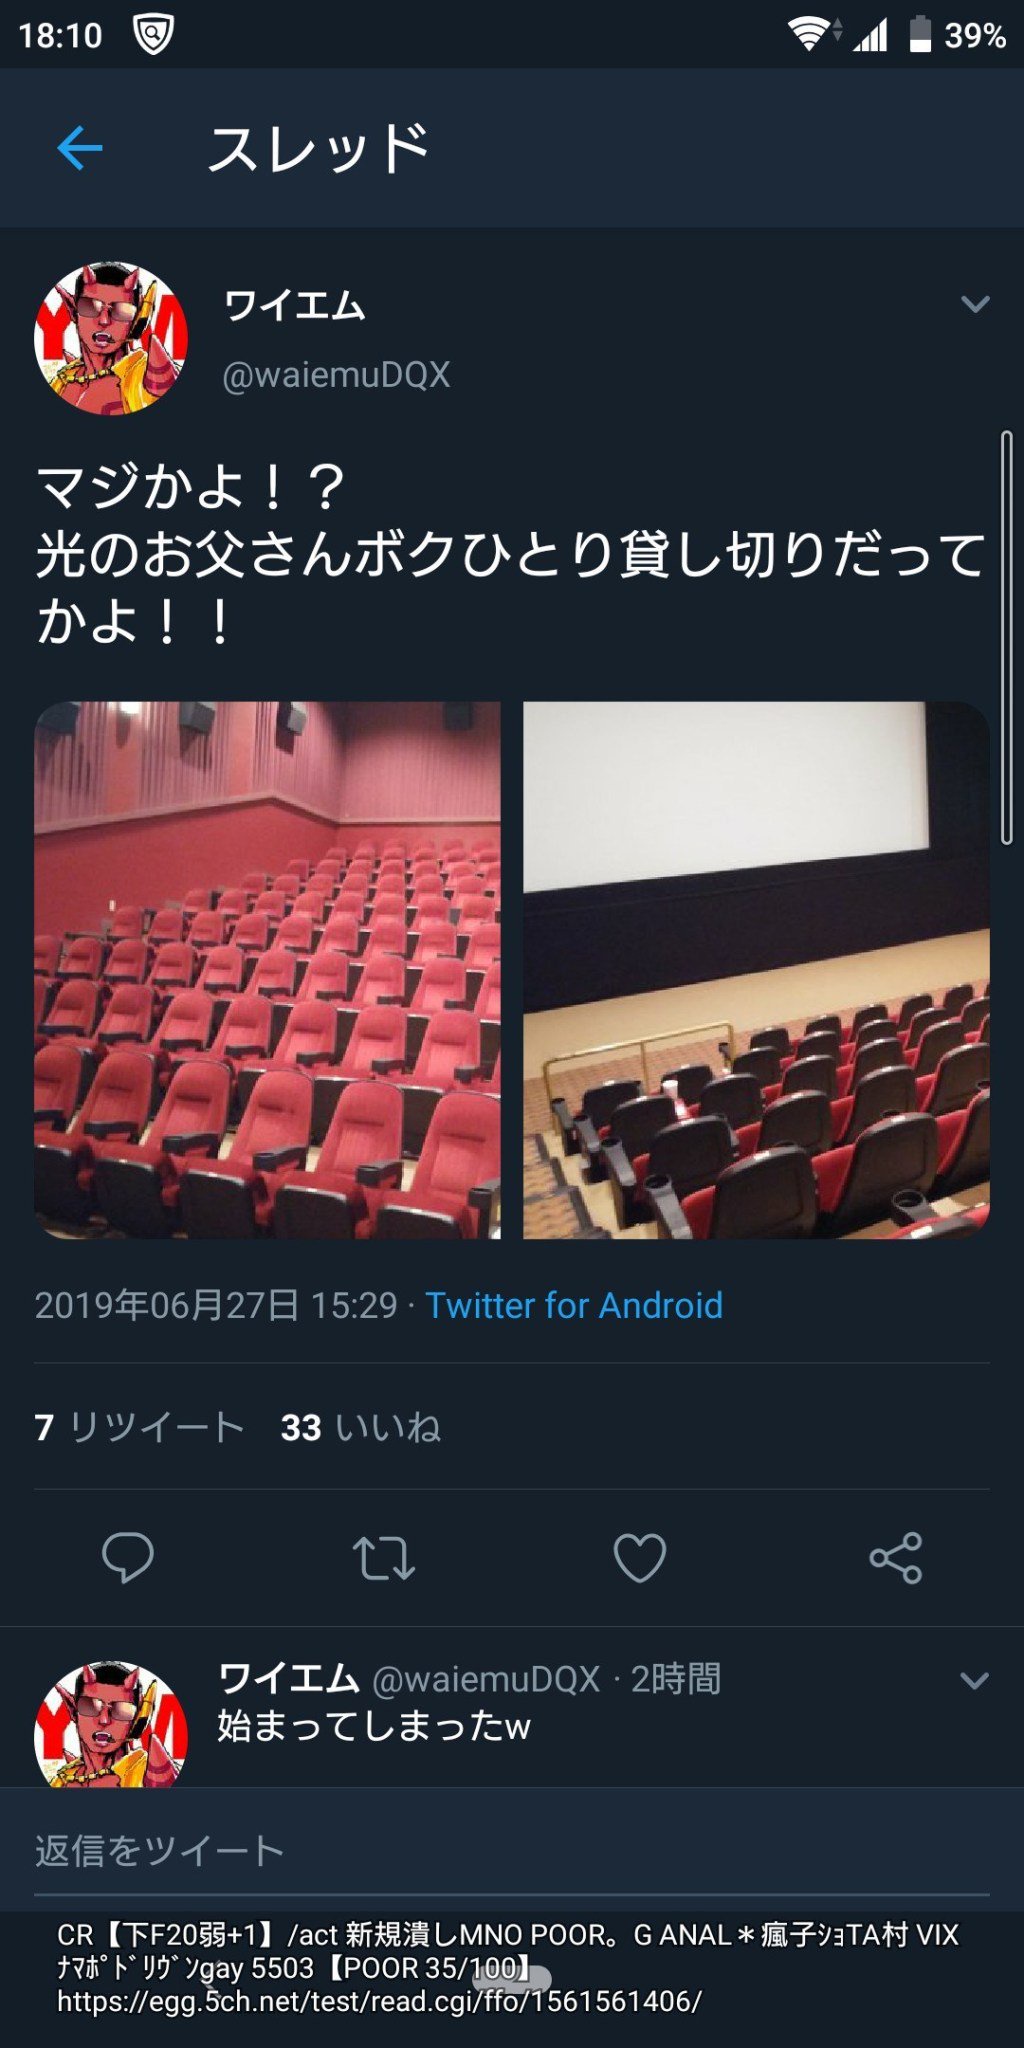Open the egg.5ch.net URL at bottom
Screen dimensions: 1024x2048
pos(380,2001)
